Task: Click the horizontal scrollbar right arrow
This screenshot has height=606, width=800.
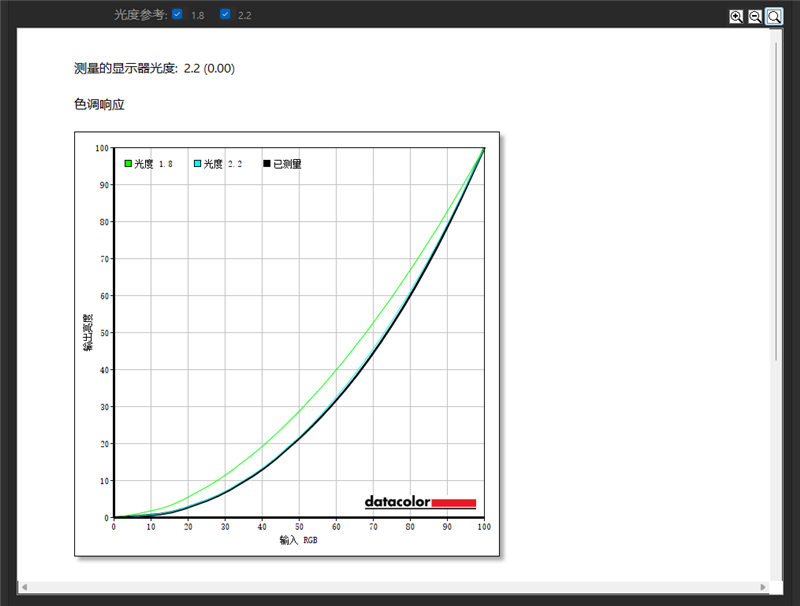Action: (764, 587)
